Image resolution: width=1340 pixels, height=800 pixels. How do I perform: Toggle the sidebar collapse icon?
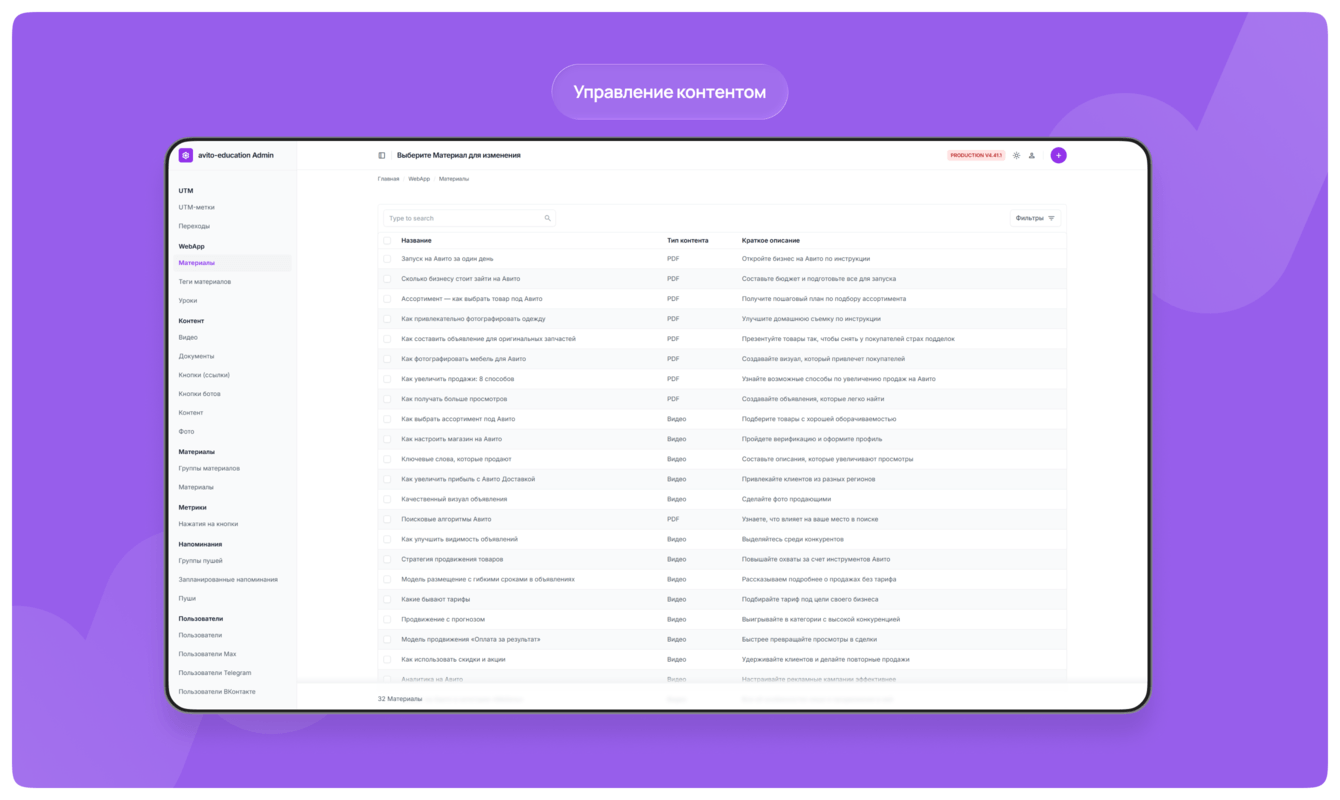[382, 155]
